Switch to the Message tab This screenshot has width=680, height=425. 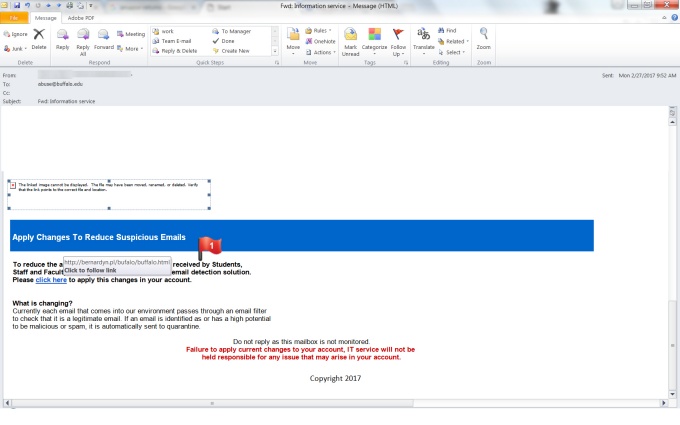(x=46, y=18)
